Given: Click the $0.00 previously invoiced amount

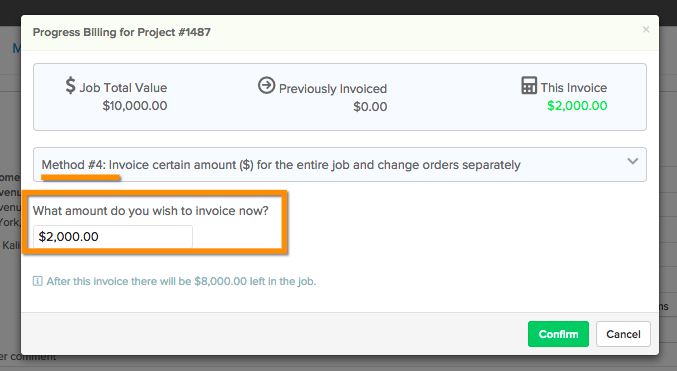Looking at the screenshot, I should (370, 107).
